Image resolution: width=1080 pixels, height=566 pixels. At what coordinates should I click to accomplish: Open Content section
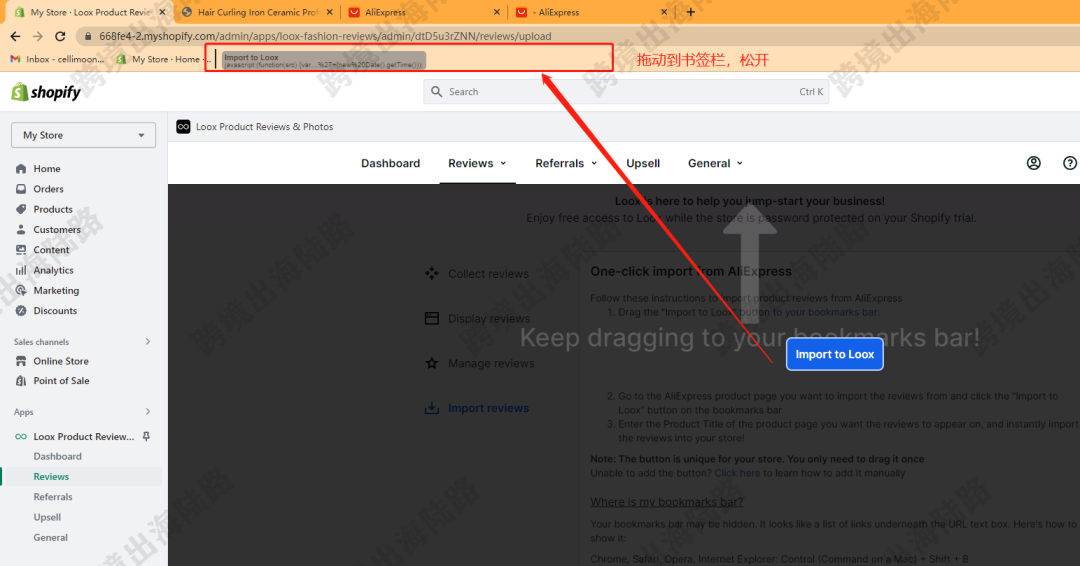click(52, 250)
